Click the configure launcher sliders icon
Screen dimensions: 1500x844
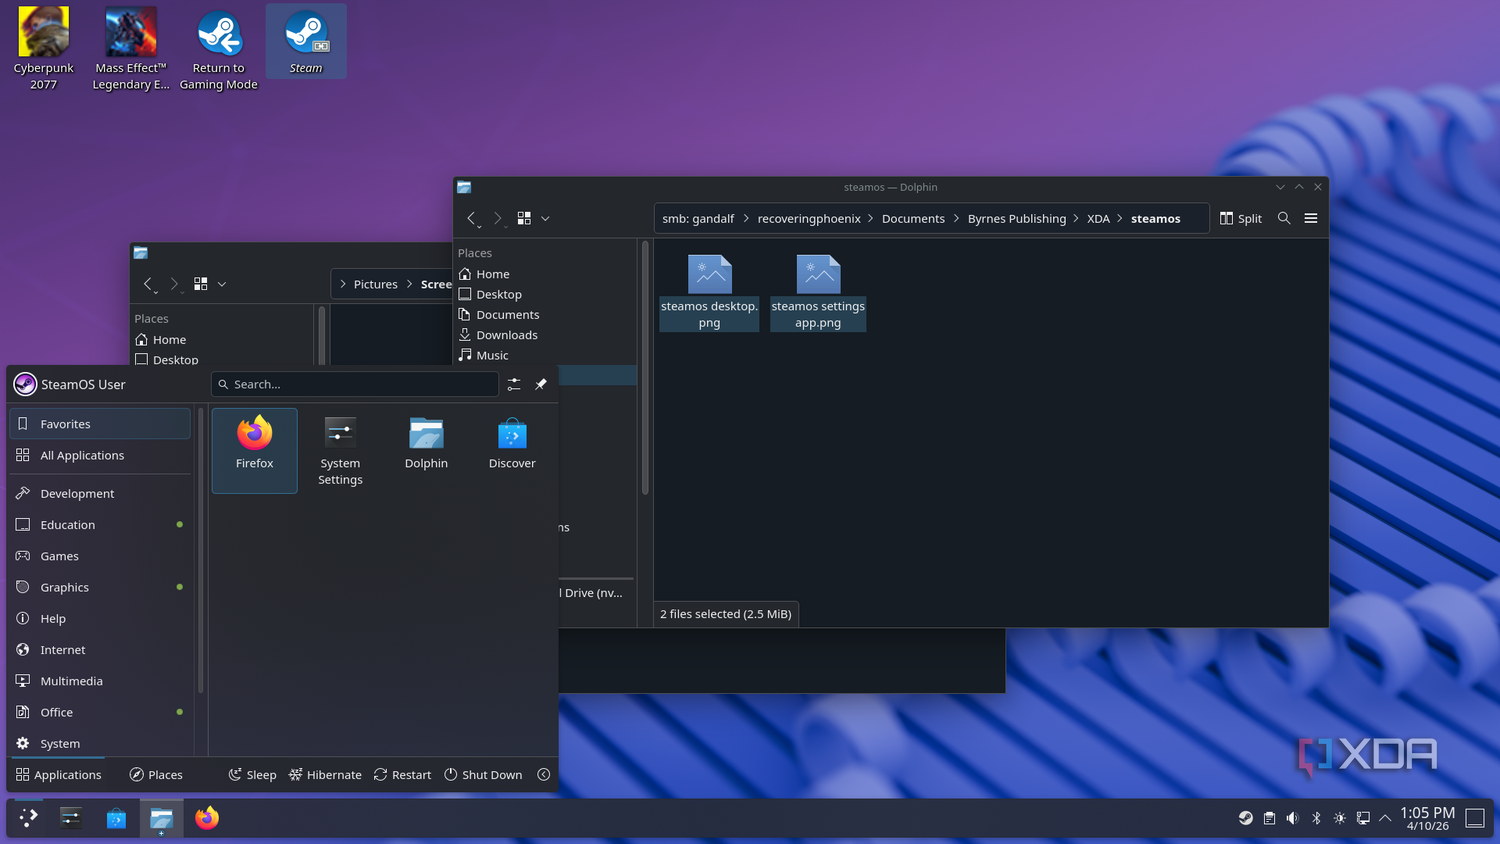point(514,384)
